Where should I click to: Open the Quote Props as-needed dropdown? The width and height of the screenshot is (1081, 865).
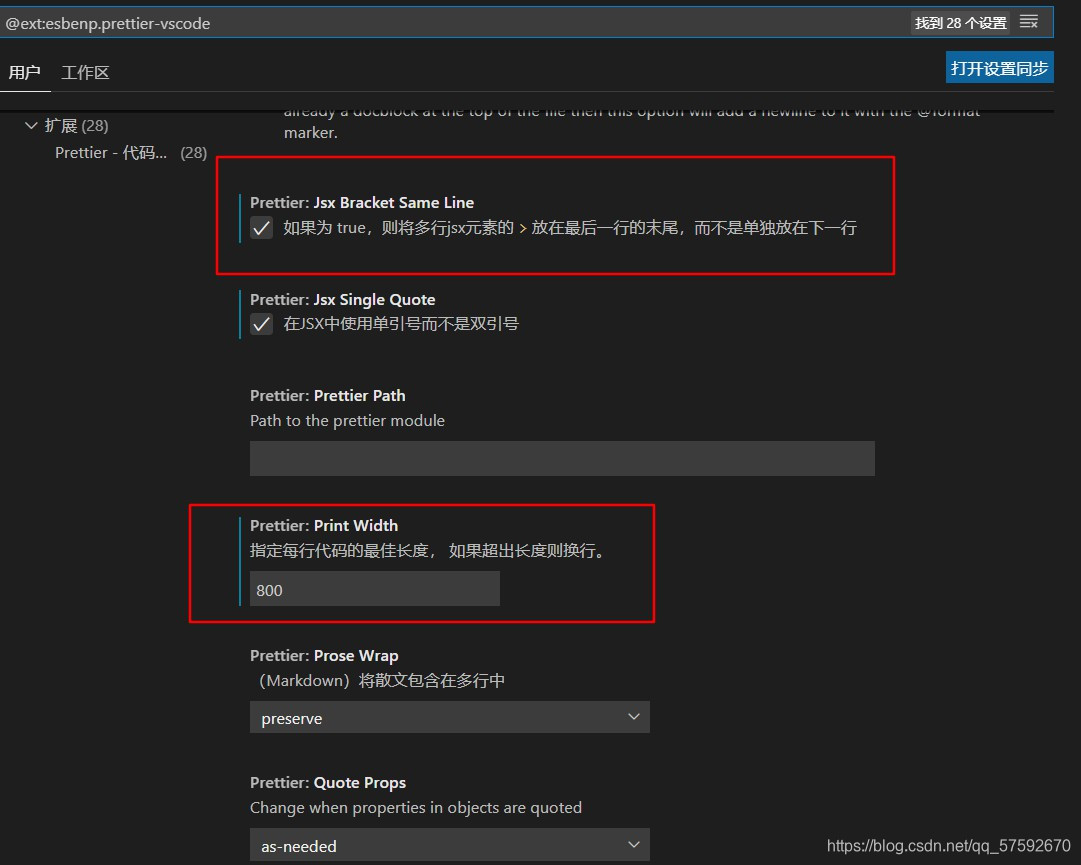coord(449,845)
